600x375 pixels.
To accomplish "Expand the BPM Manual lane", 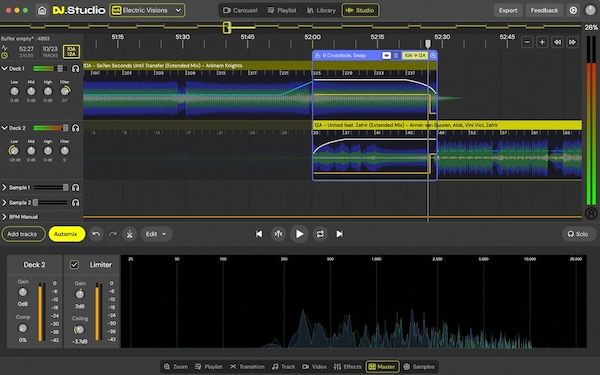I will click(x=4, y=217).
